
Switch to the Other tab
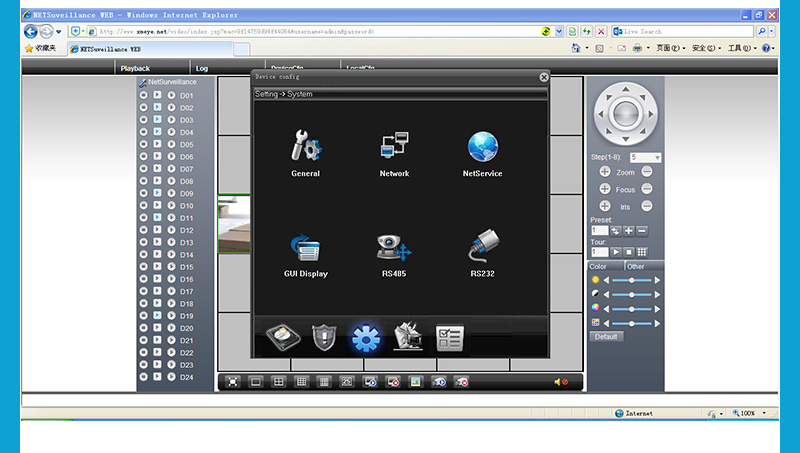[636, 267]
